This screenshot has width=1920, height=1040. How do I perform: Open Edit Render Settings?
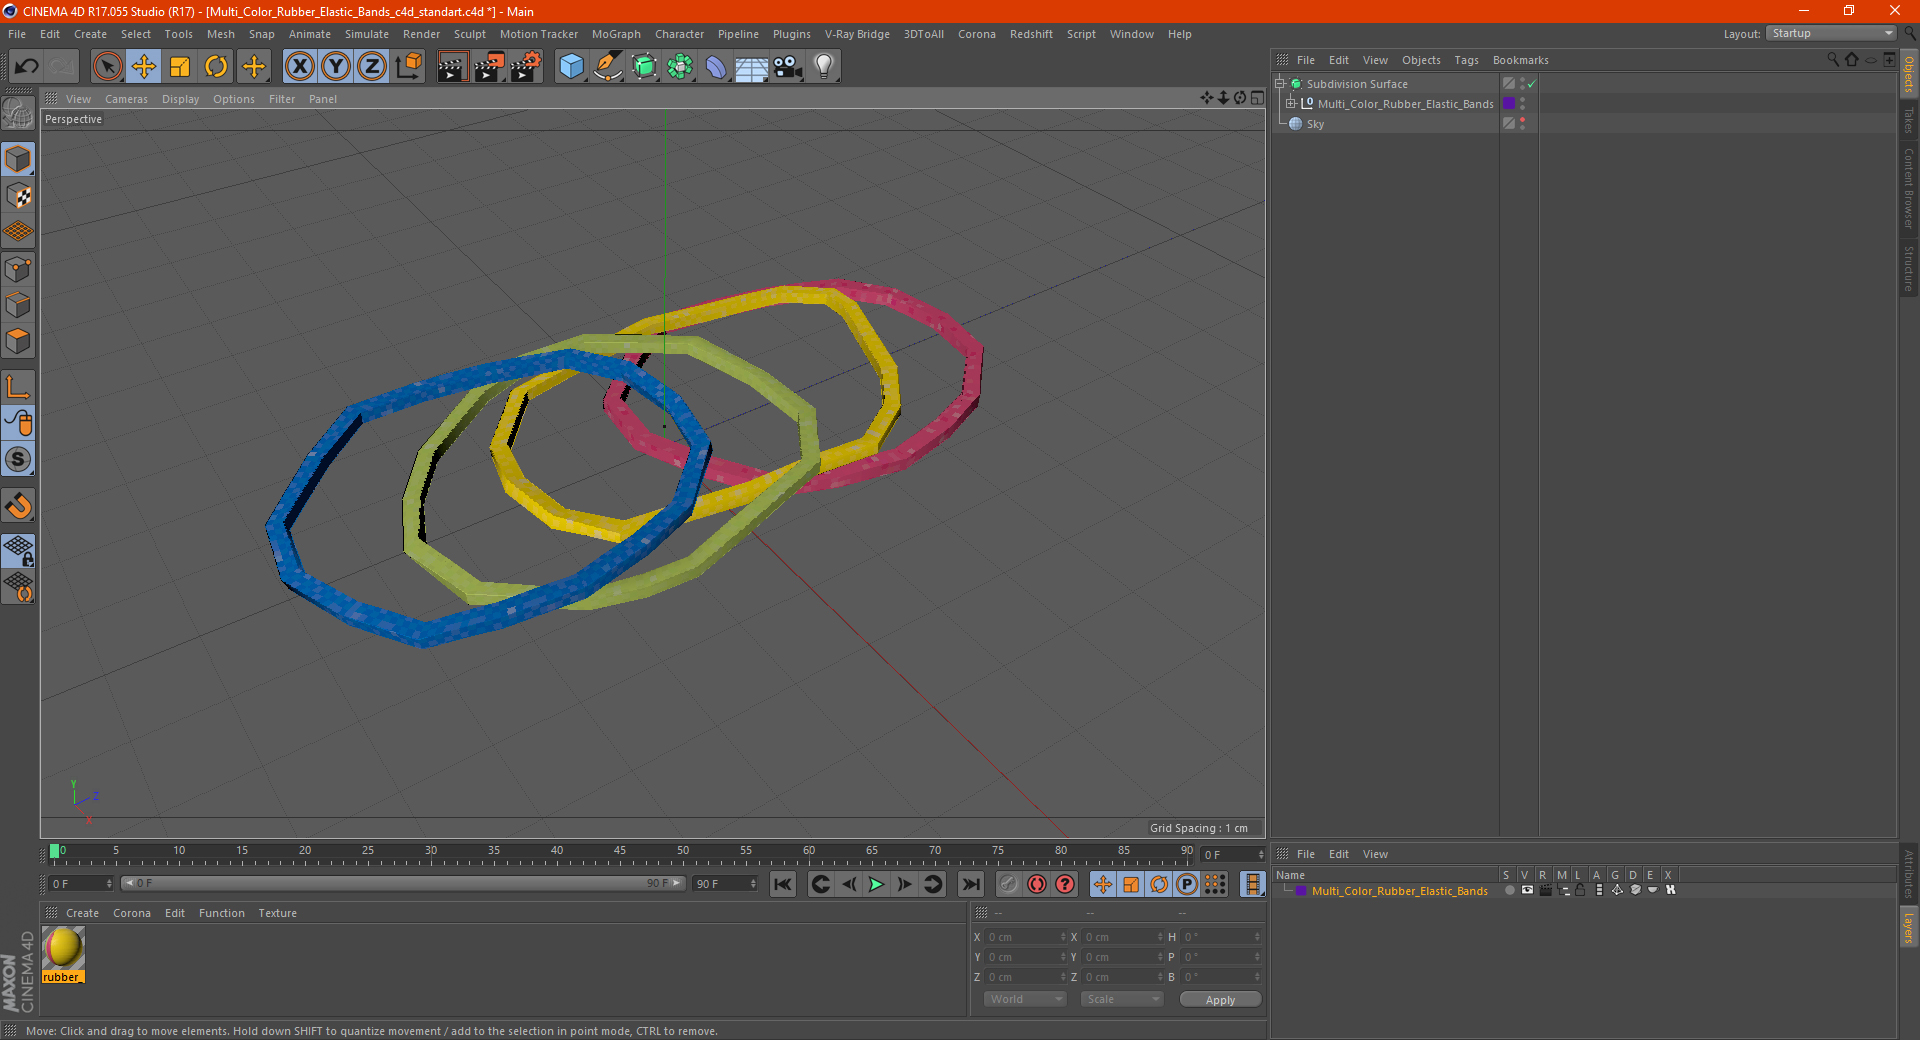(x=526, y=67)
